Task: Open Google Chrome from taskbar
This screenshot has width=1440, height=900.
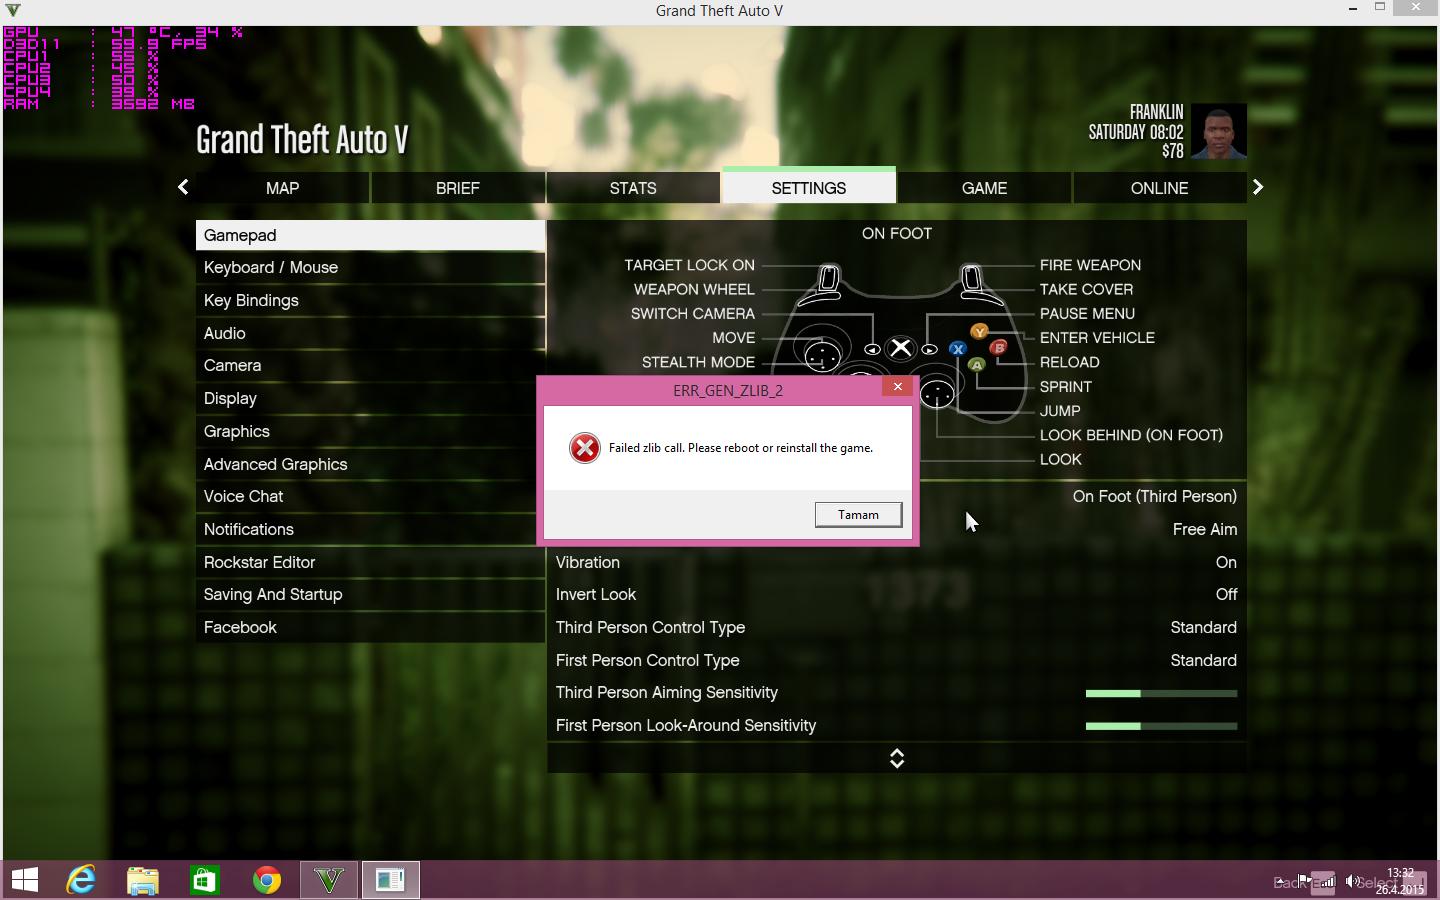Action: [267, 880]
